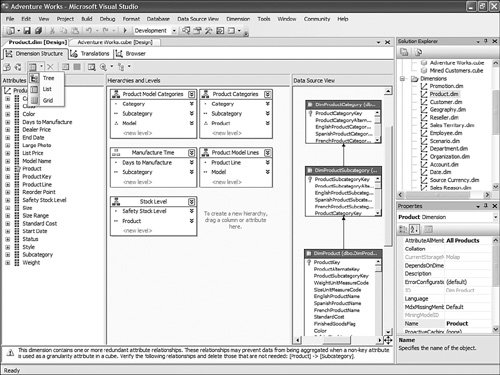Click the Save toolbar icon
The image size is (500, 375).
coord(27,31)
